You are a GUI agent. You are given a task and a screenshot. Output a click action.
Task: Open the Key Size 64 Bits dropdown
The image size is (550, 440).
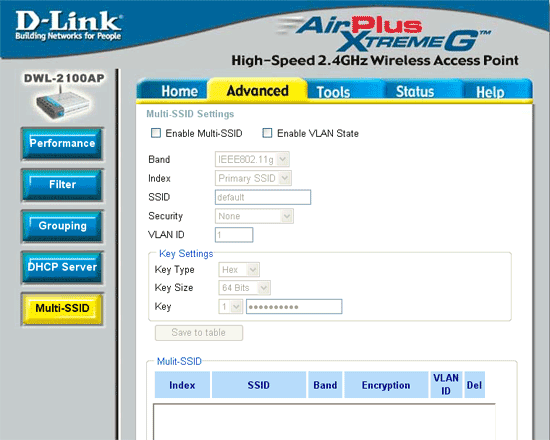(244, 288)
